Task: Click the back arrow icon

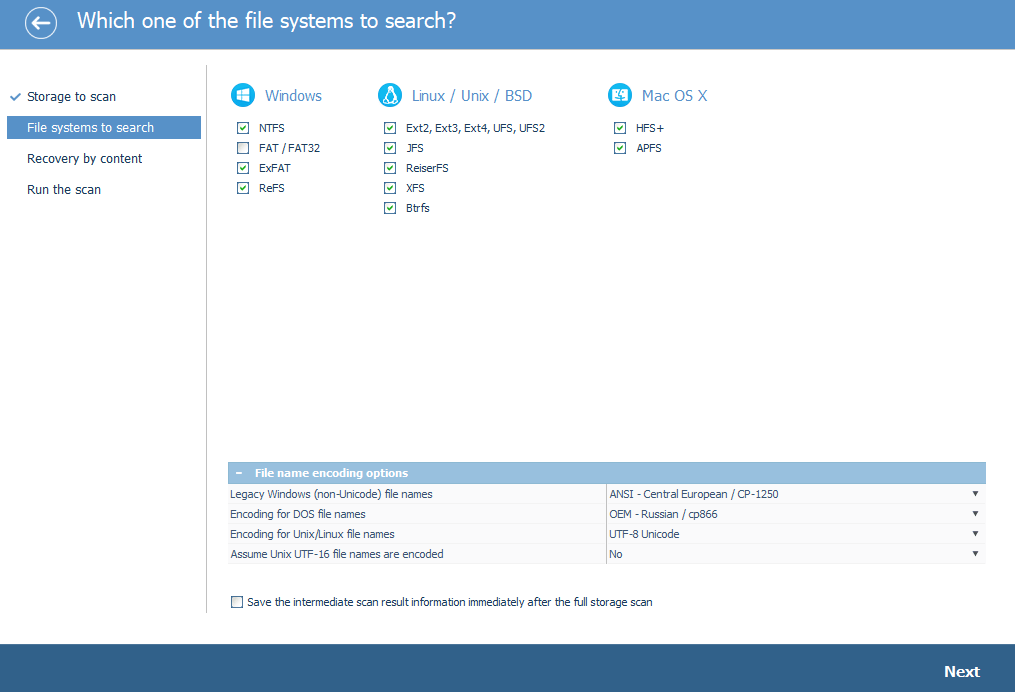Action: coord(41,23)
